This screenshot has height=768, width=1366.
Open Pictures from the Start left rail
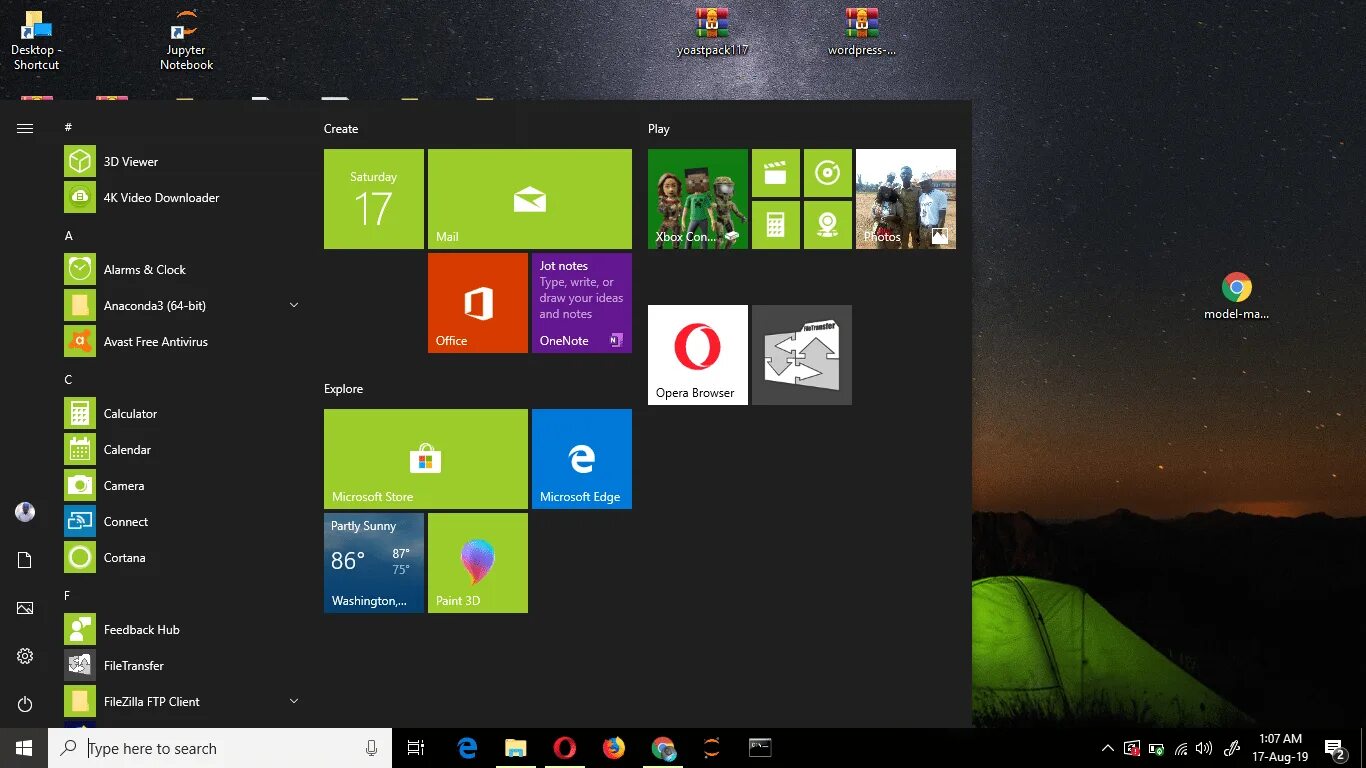click(x=25, y=608)
